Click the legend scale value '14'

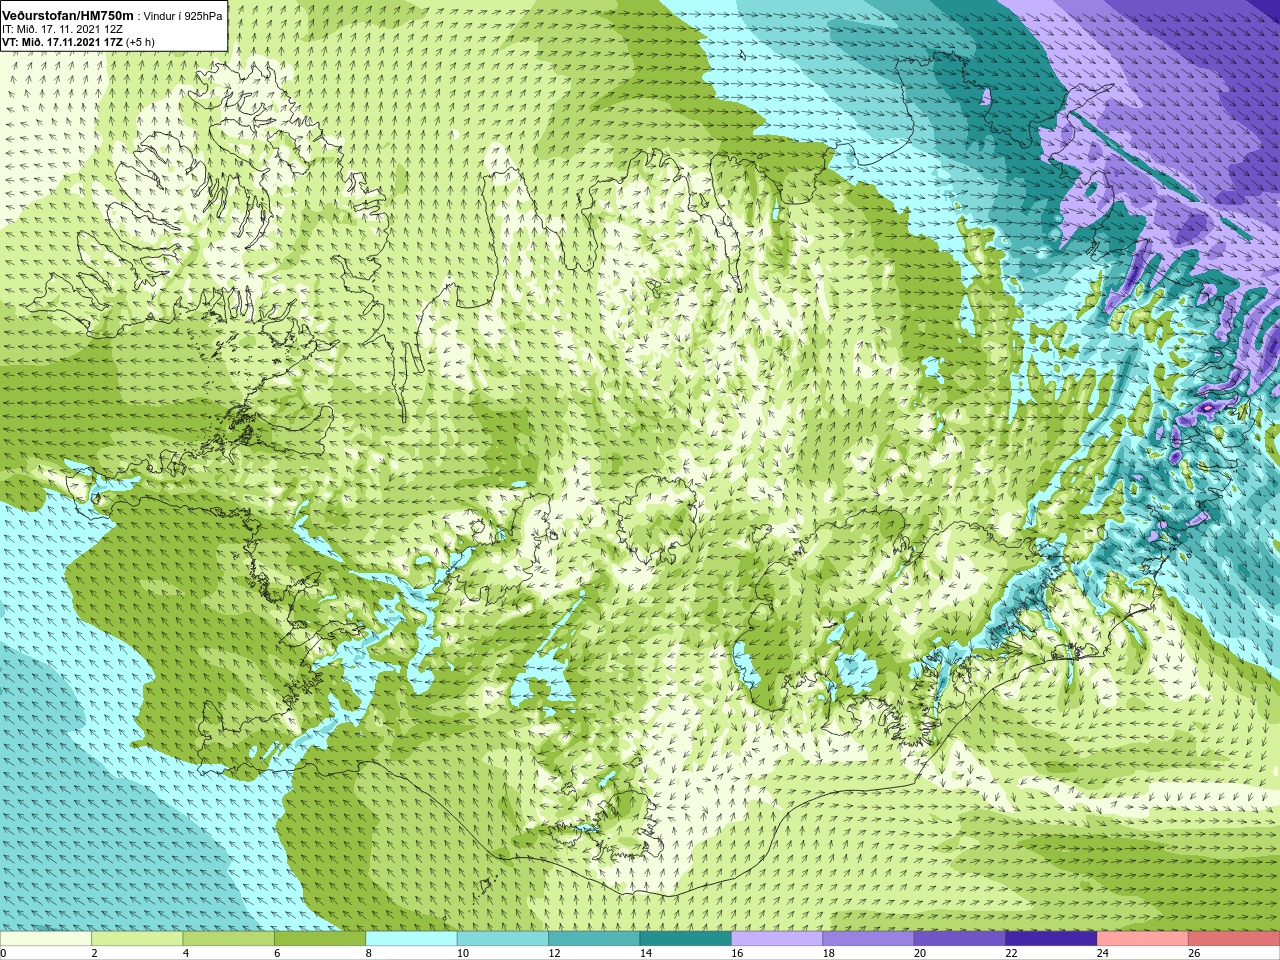[x=646, y=953]
